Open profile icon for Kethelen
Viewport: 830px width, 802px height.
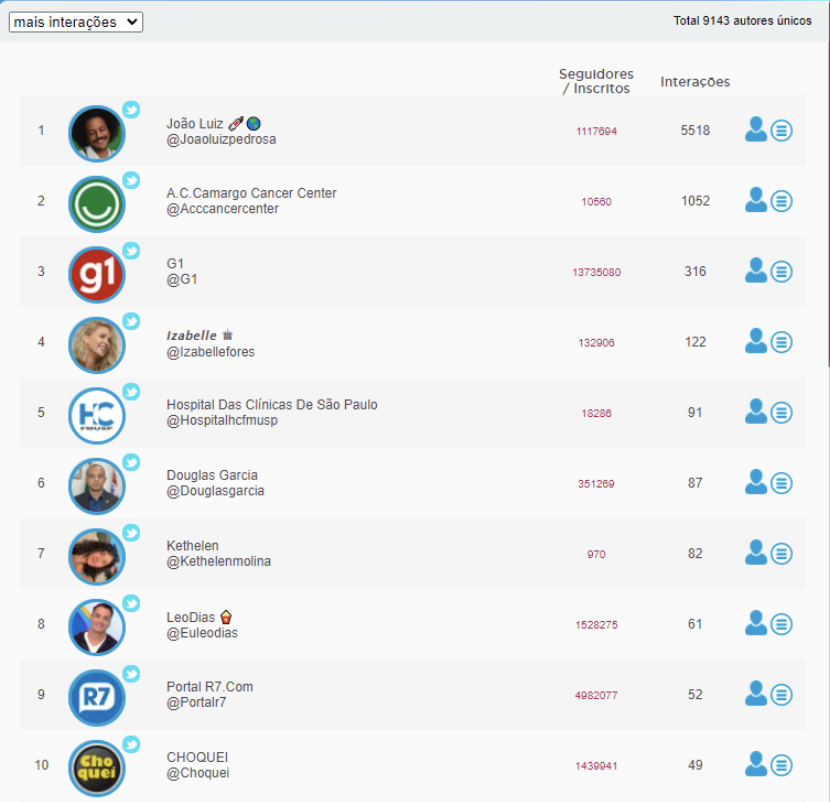coord(755,552)
